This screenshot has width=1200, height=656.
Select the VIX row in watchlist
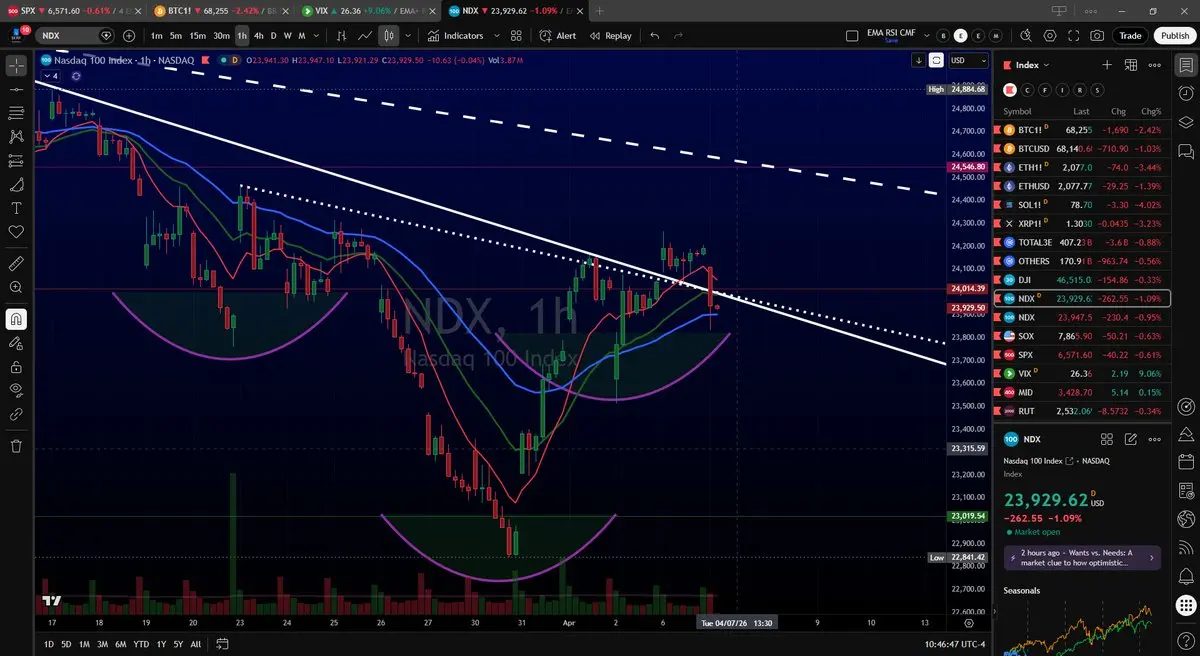pos(1084,374)
